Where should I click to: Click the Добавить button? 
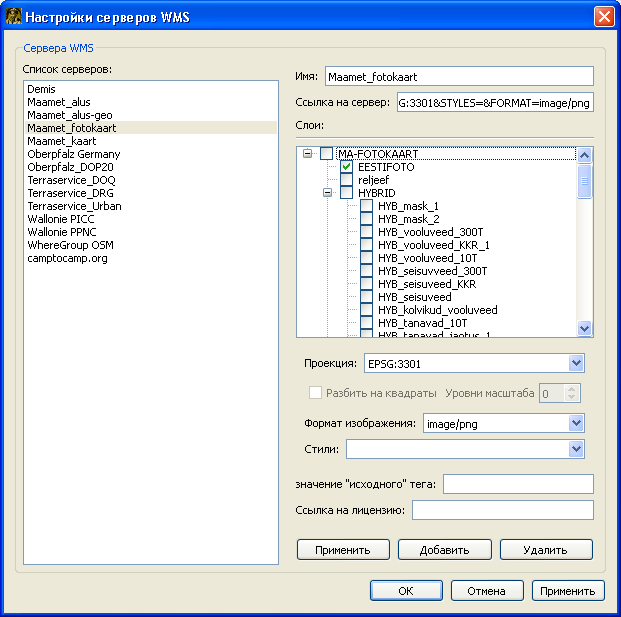pos(443,550)
